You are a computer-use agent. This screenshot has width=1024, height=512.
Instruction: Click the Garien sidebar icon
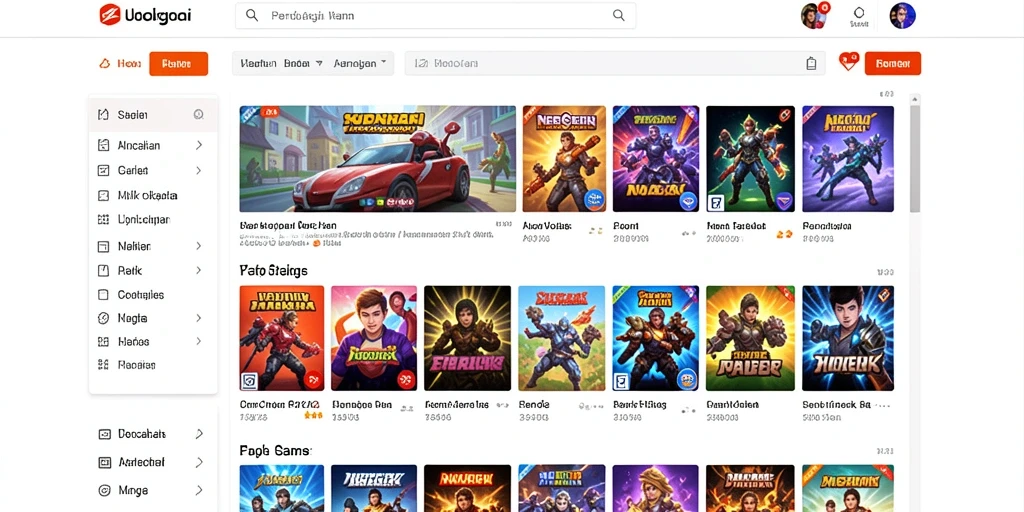click(x=103, y=170)
